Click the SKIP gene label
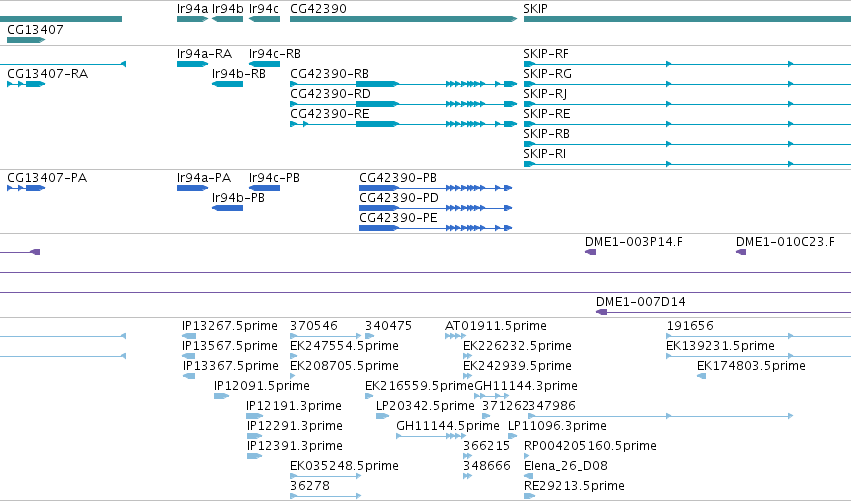The image size is (851, 501). [535, 9]
